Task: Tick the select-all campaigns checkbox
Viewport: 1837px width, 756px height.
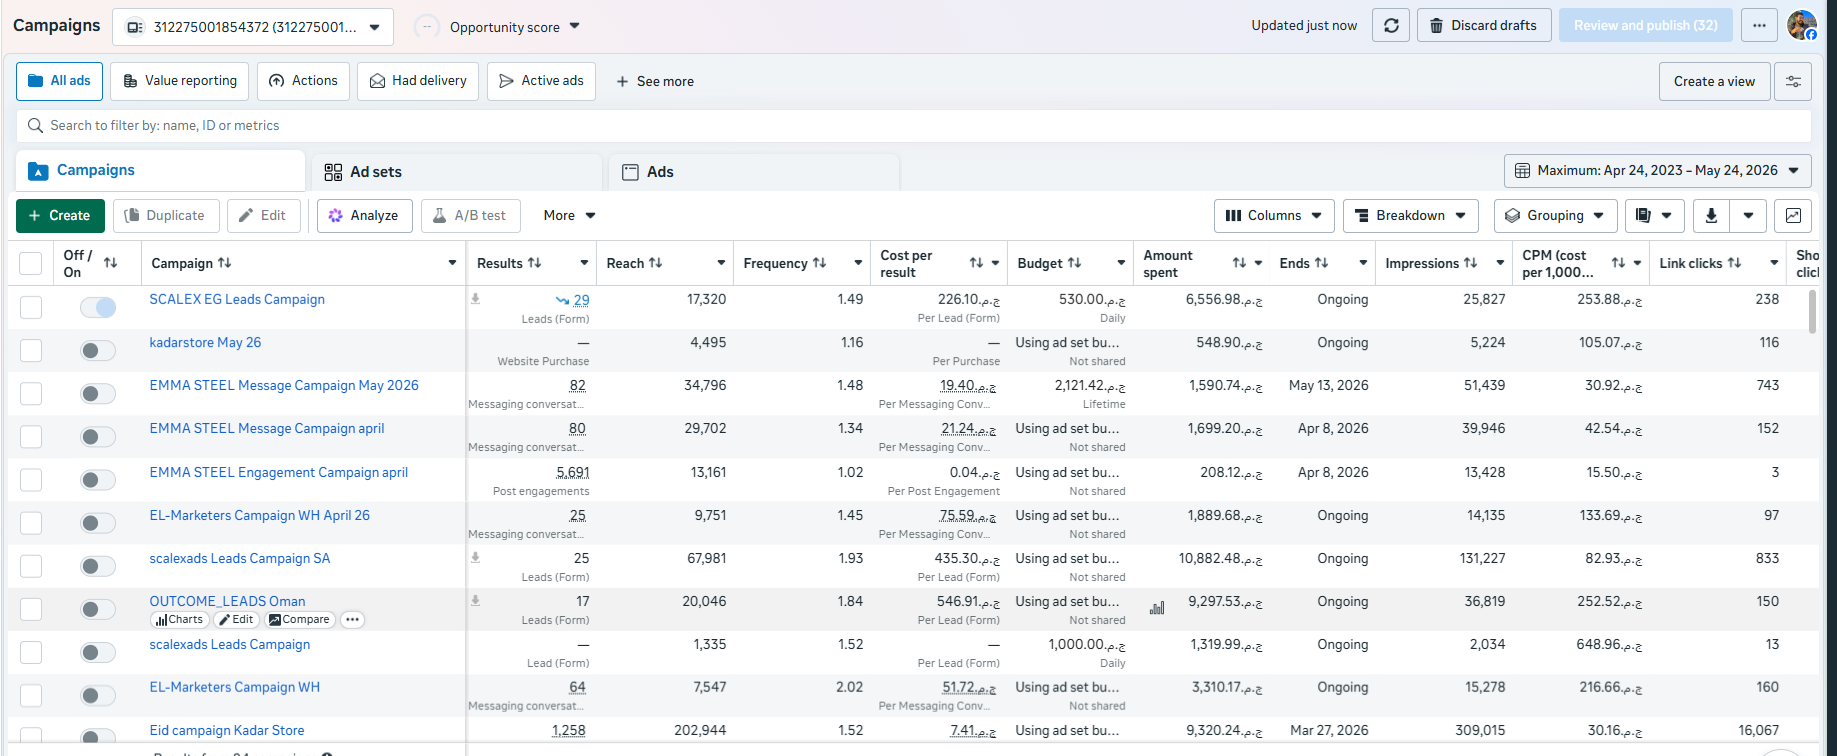Action: (31, 263)
